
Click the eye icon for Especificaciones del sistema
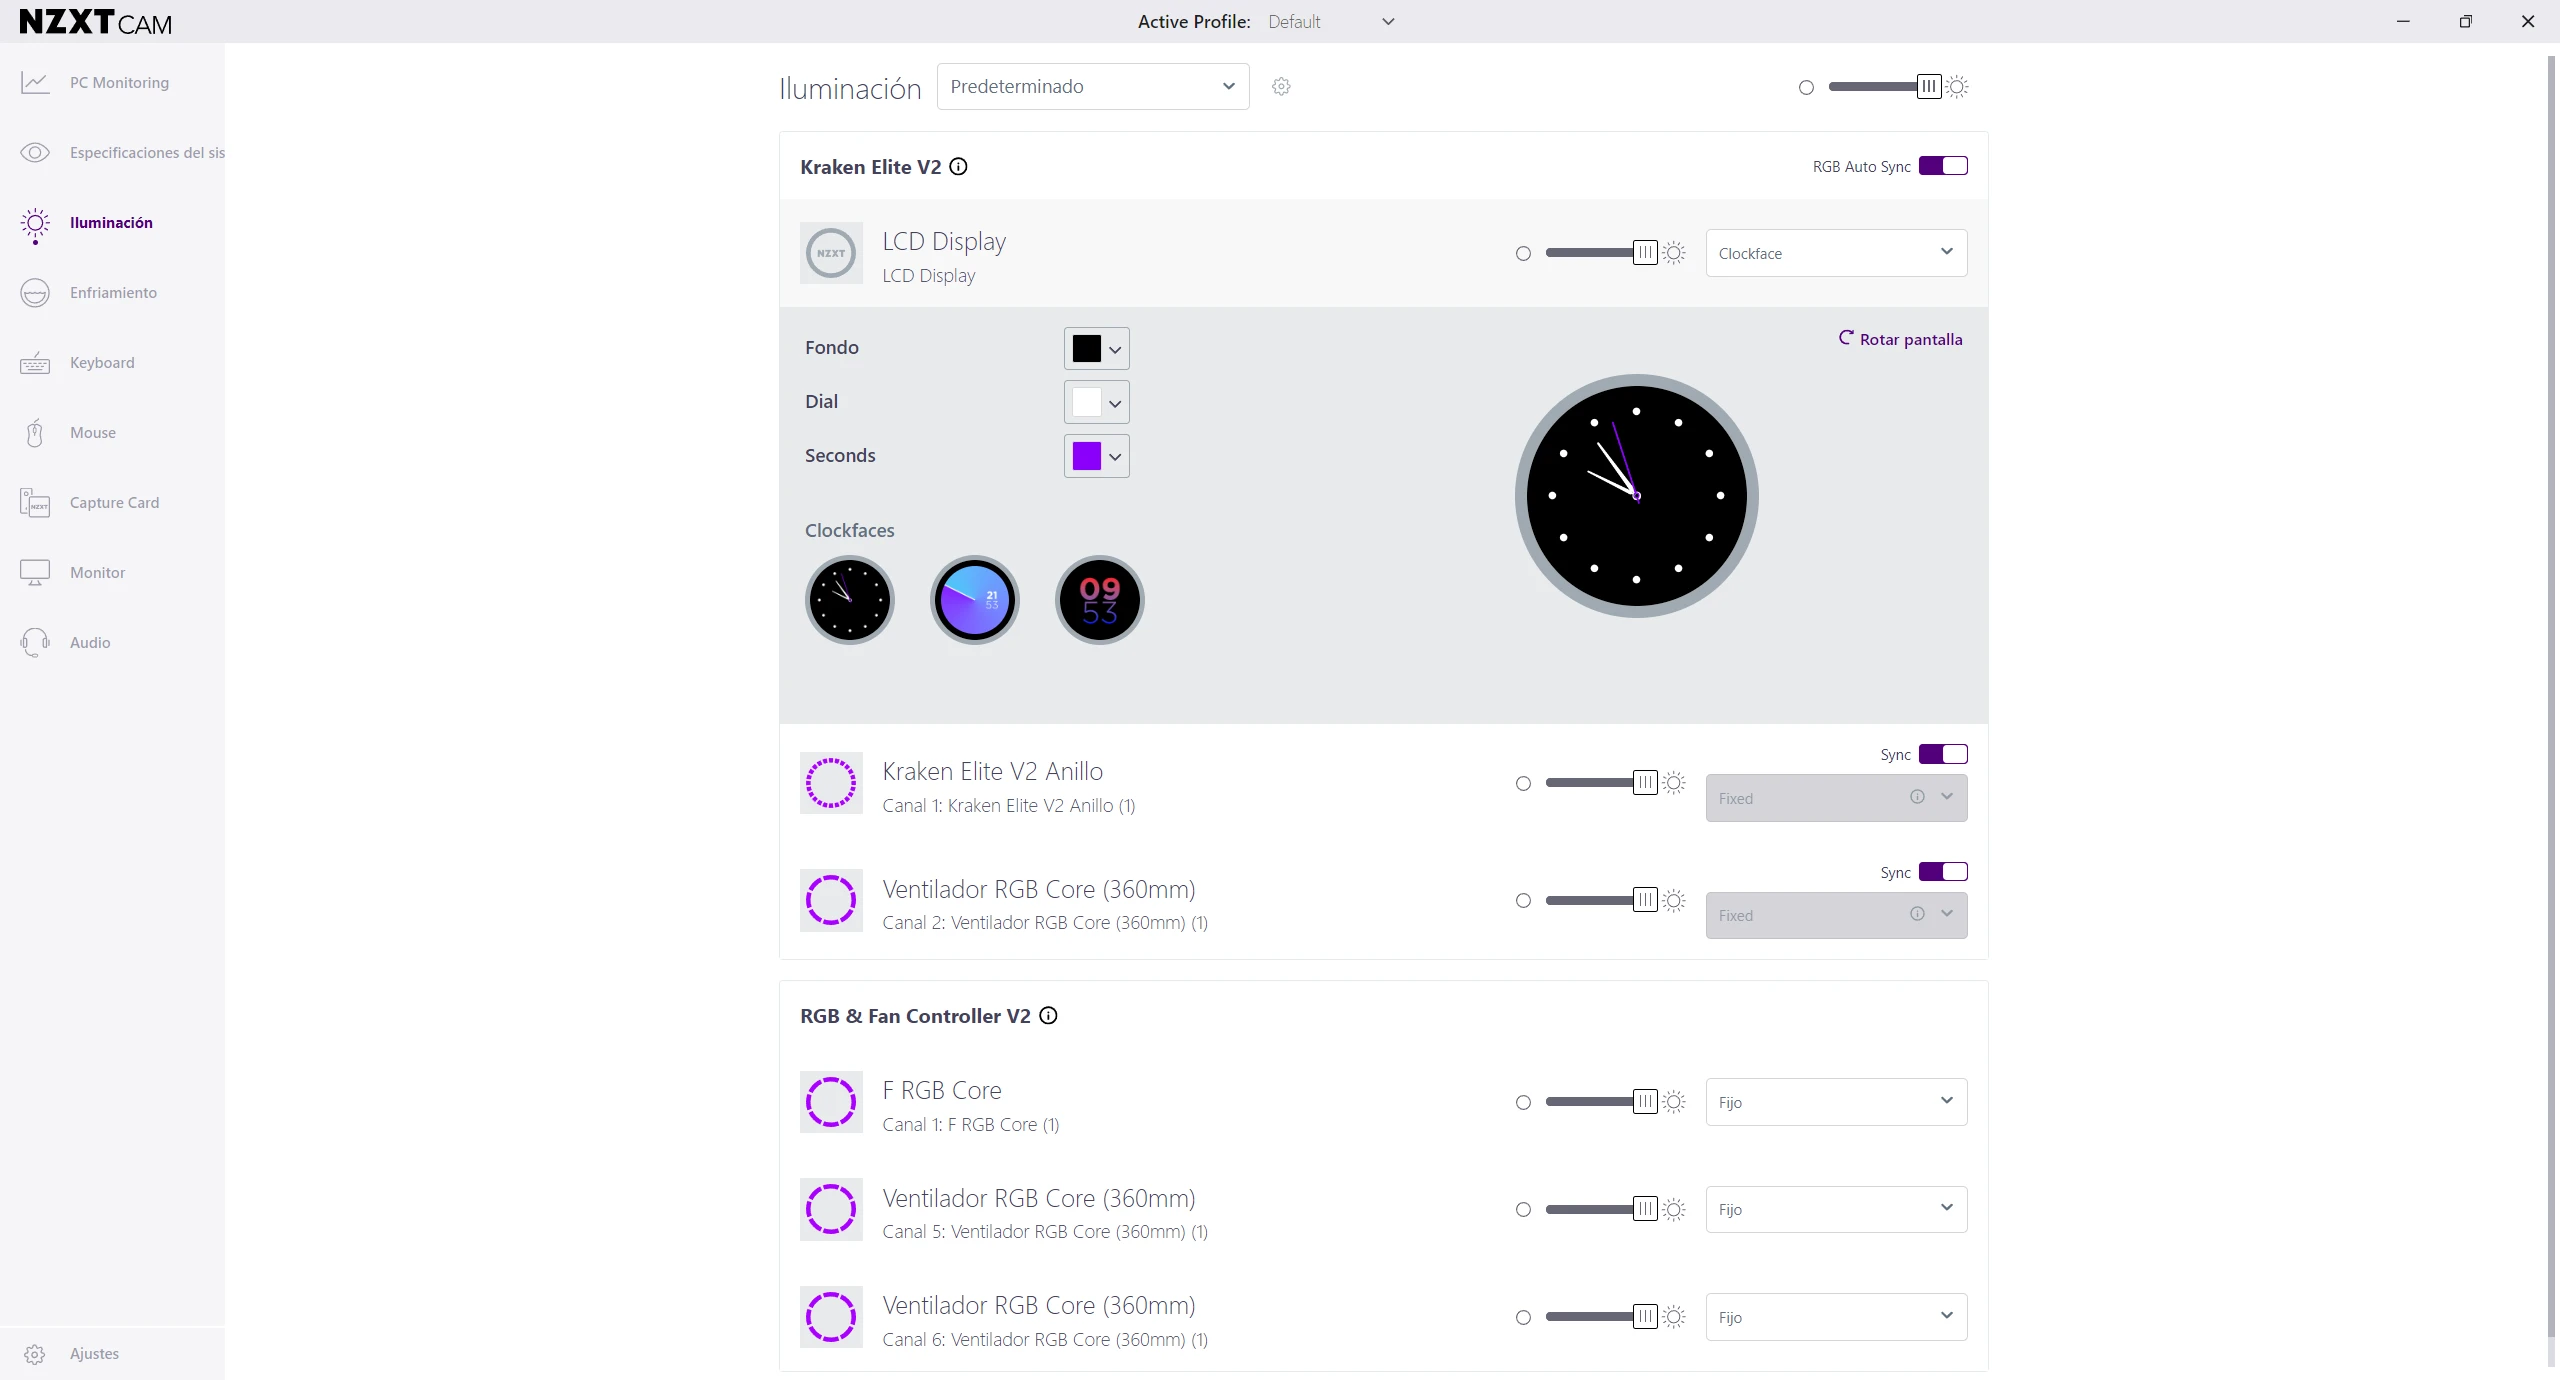coord(35,153)
